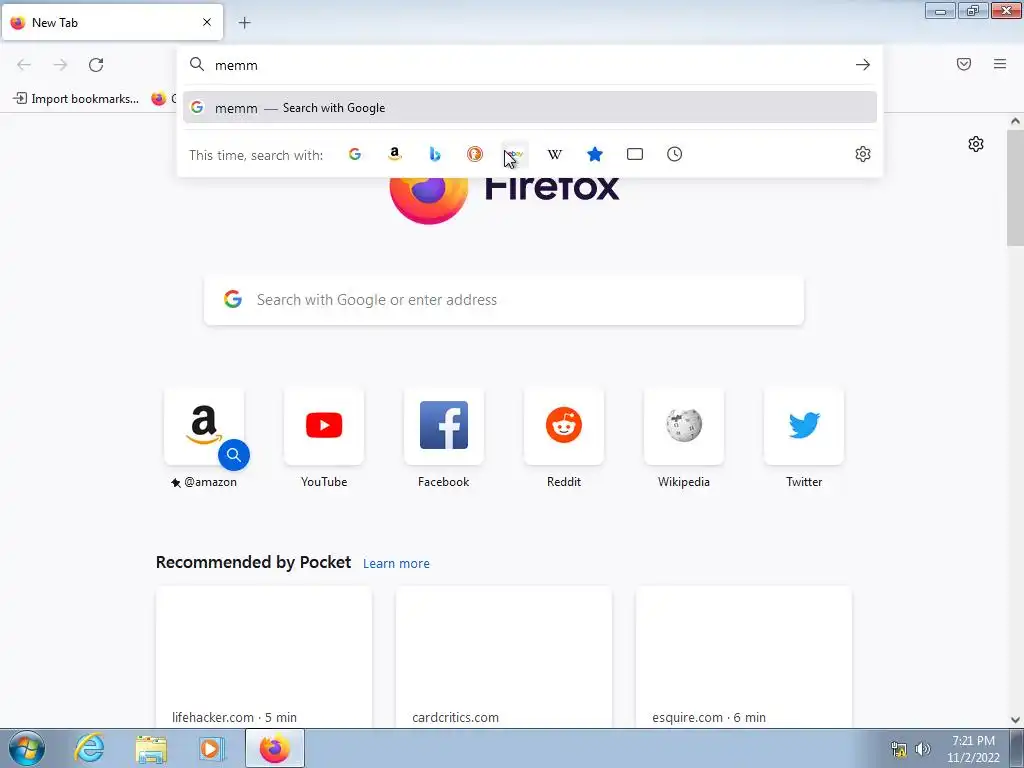Search this time with Amazon icon
The height and width of the screenshot is (768, 1024).
coord(394,154)
